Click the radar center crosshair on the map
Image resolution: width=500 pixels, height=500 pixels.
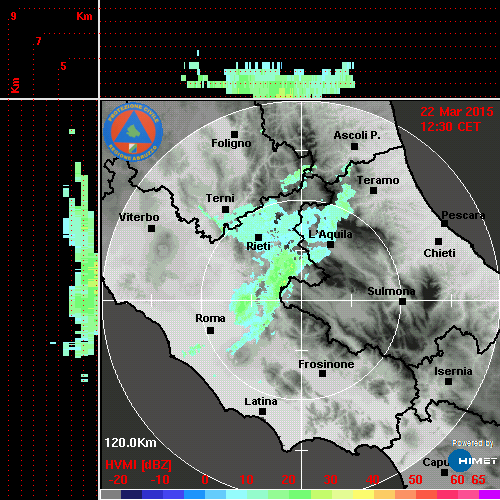click(301, 300)
